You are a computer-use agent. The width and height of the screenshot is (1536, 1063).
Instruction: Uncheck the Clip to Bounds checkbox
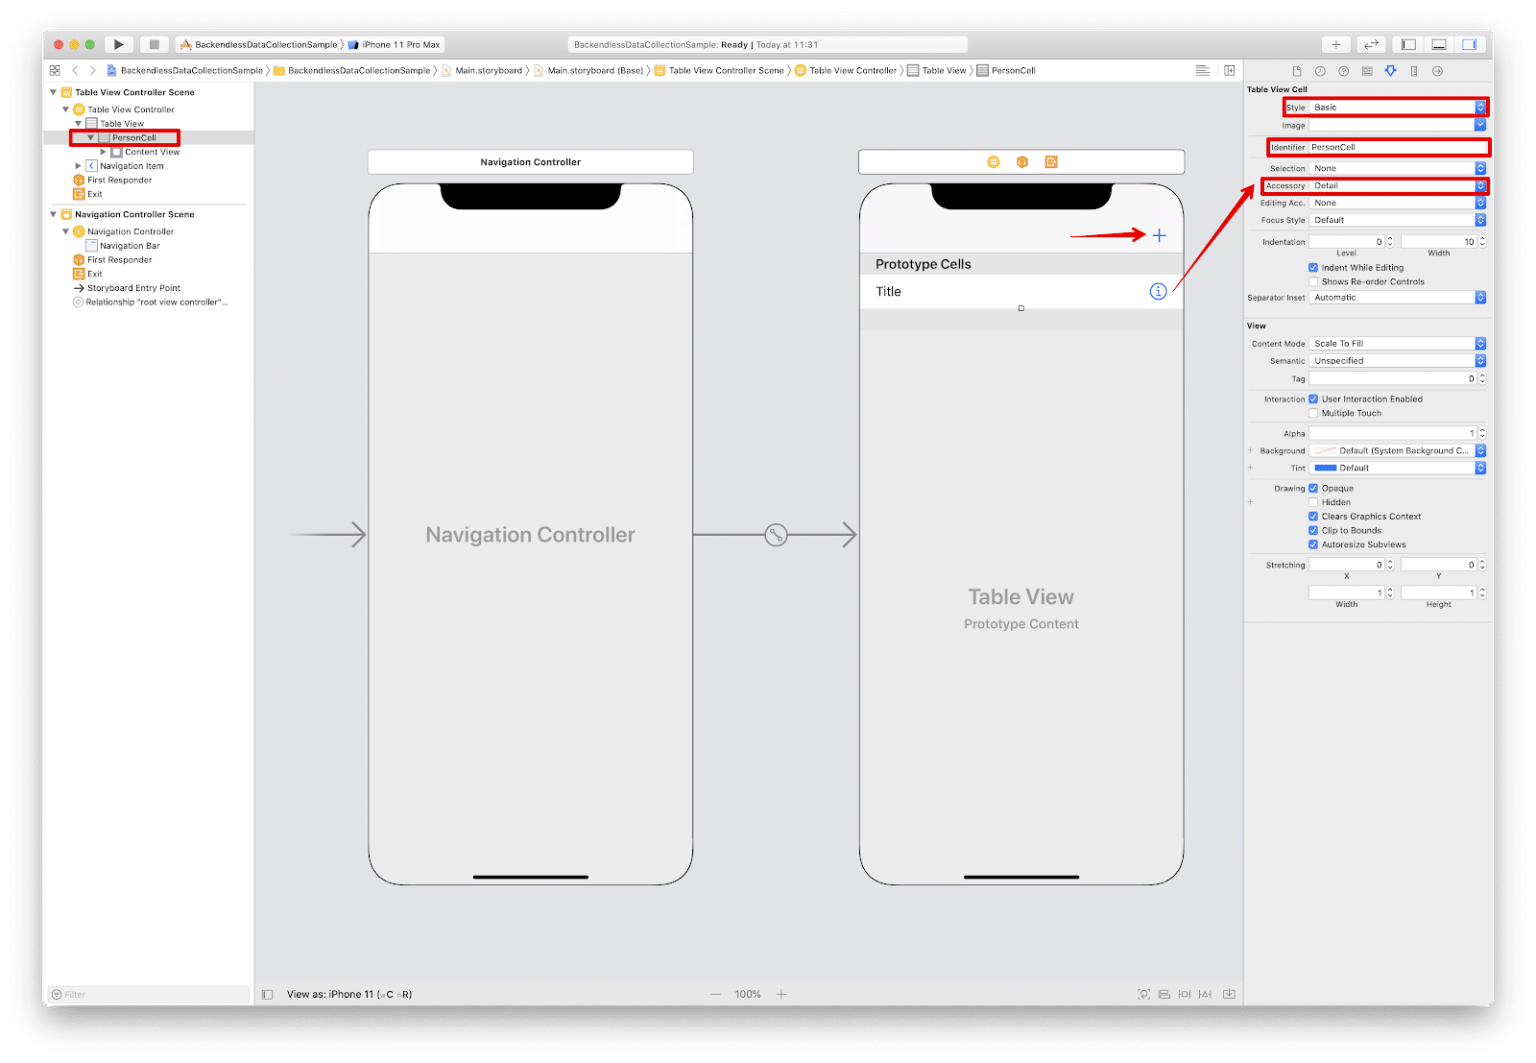coord(1314,530)
